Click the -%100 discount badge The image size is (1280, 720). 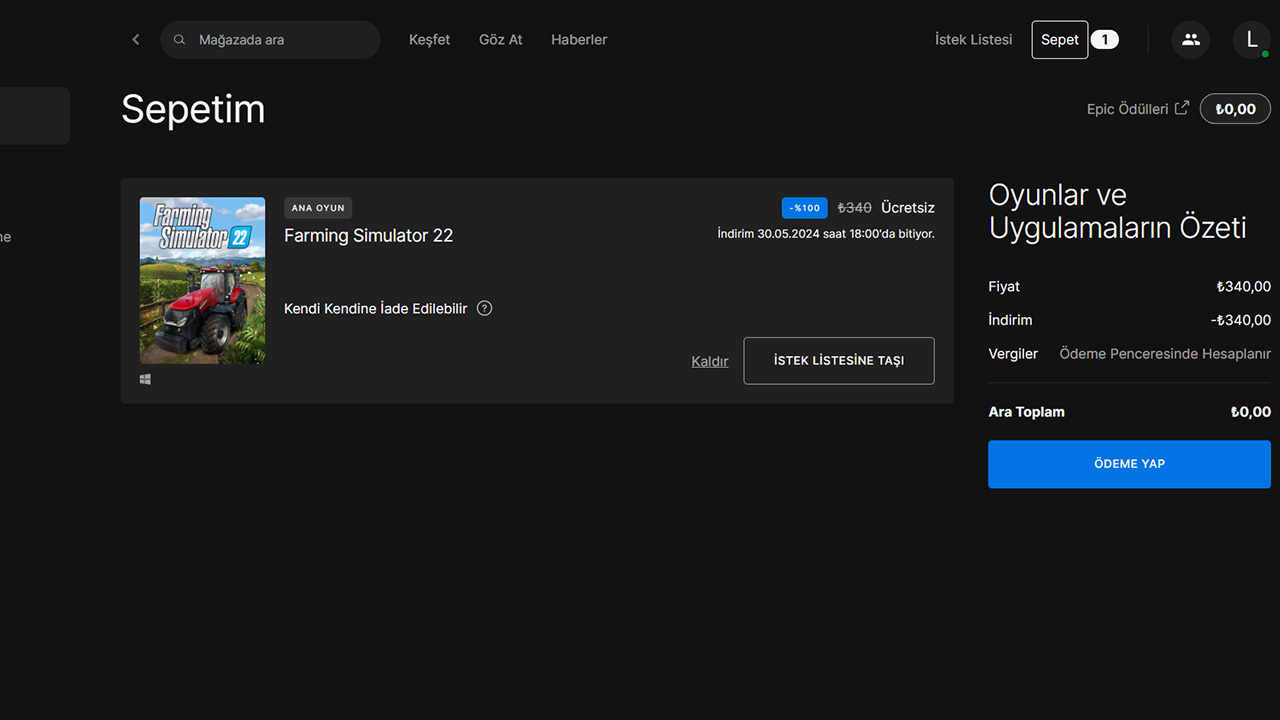[x=805, y=208]
